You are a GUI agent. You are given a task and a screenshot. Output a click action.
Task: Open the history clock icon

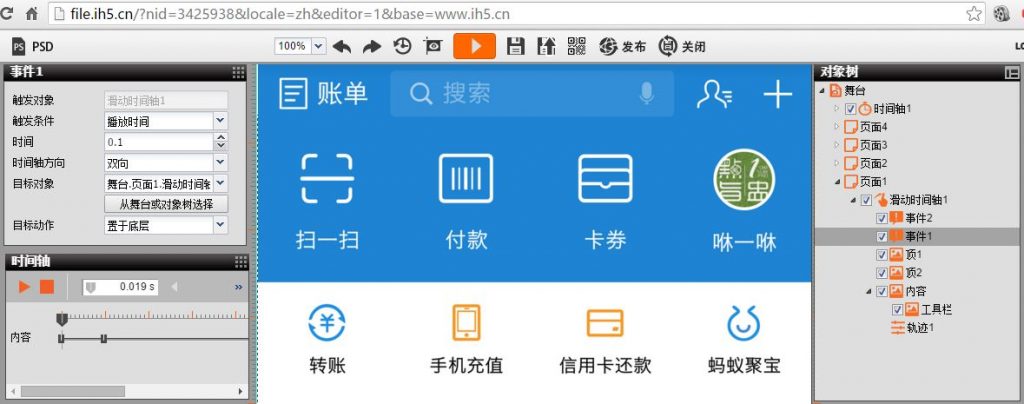click(x=402, y=46)
